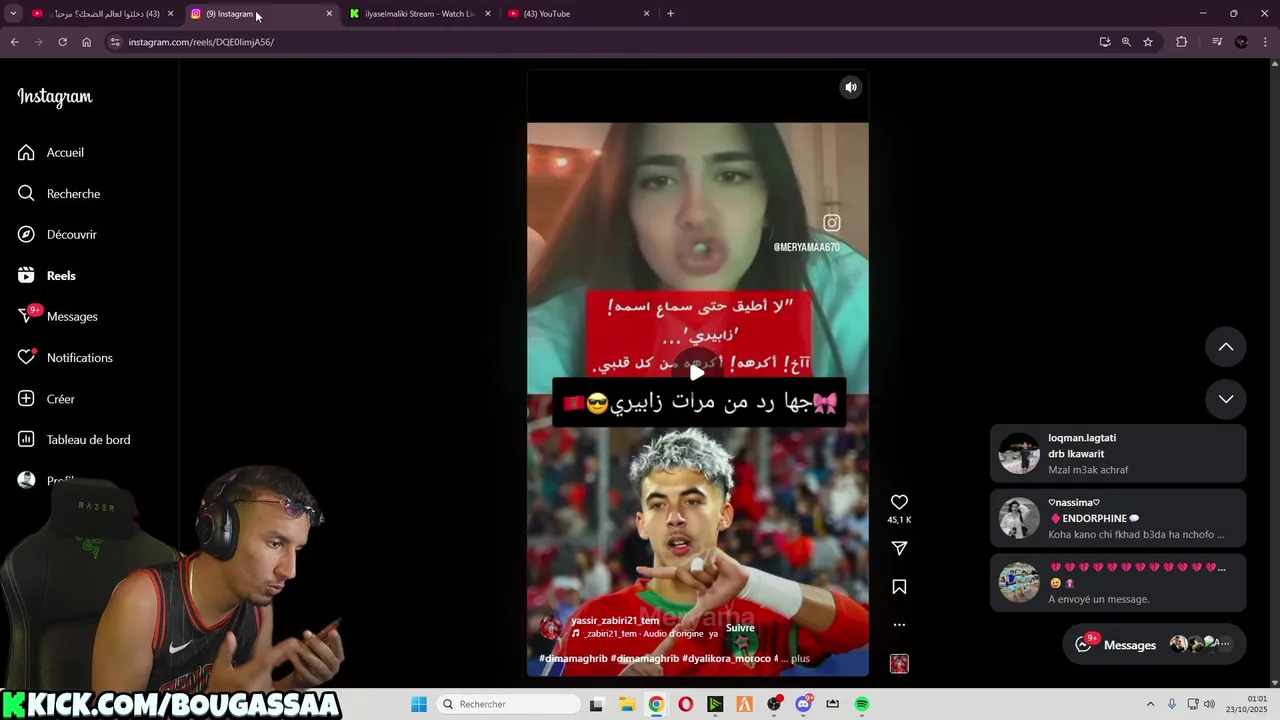The height and width of the screenshot is (720, 1280).
Task: Open the 'A envoyé un message' notification
Action: [x=1118, y=582]
